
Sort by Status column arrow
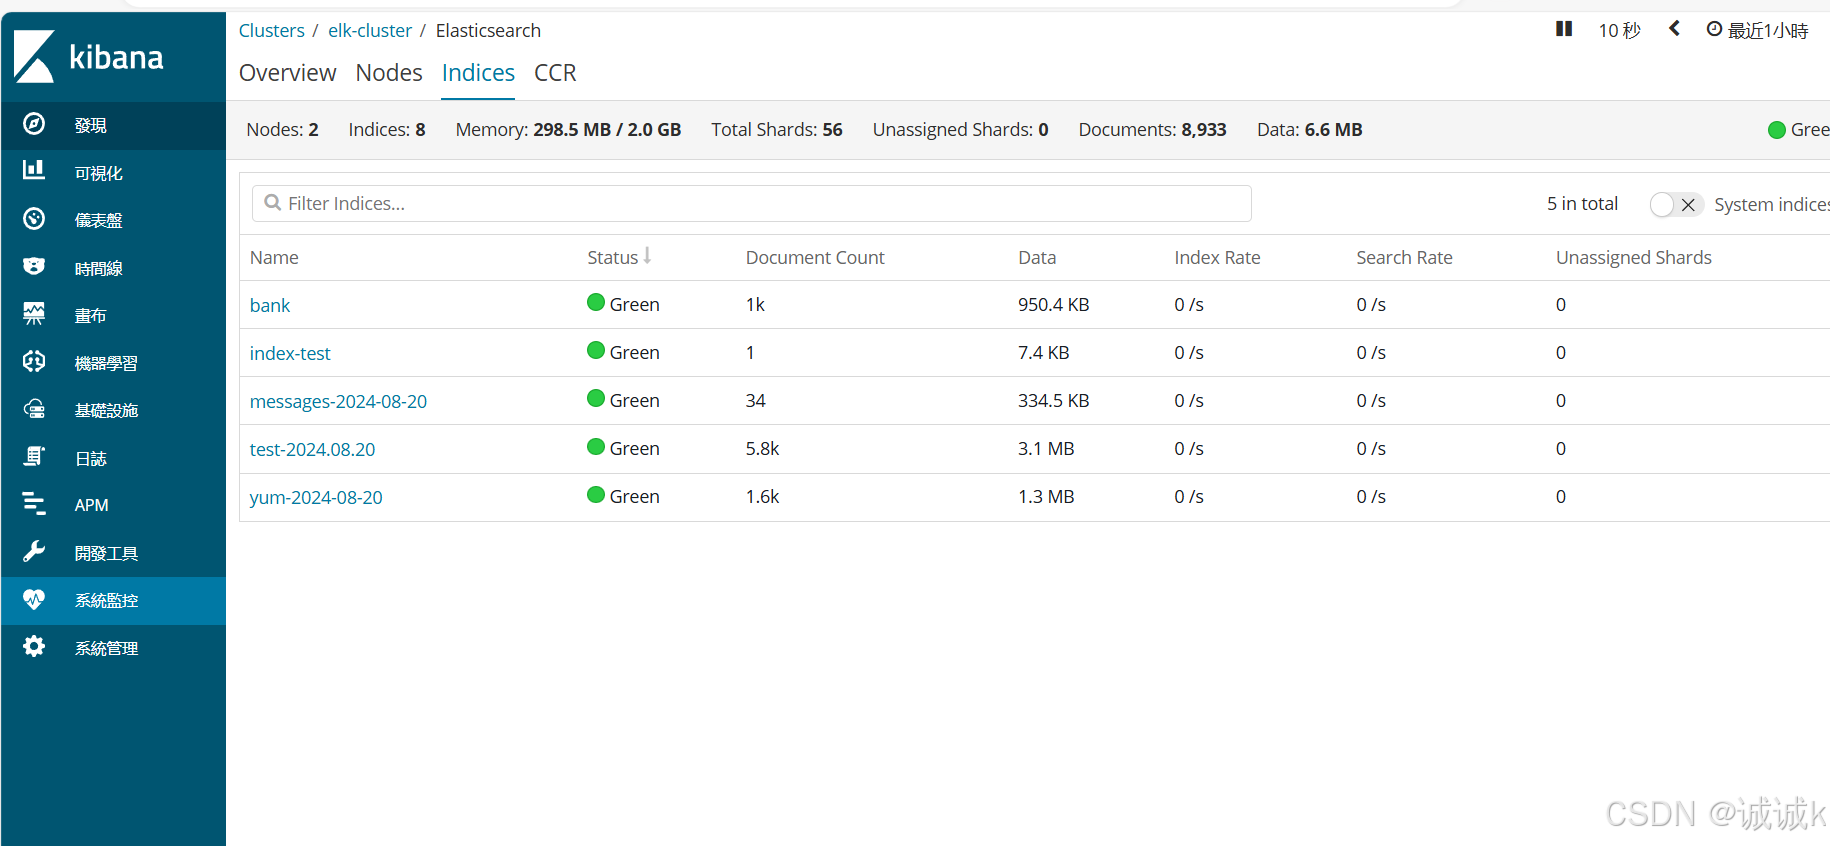647,256
